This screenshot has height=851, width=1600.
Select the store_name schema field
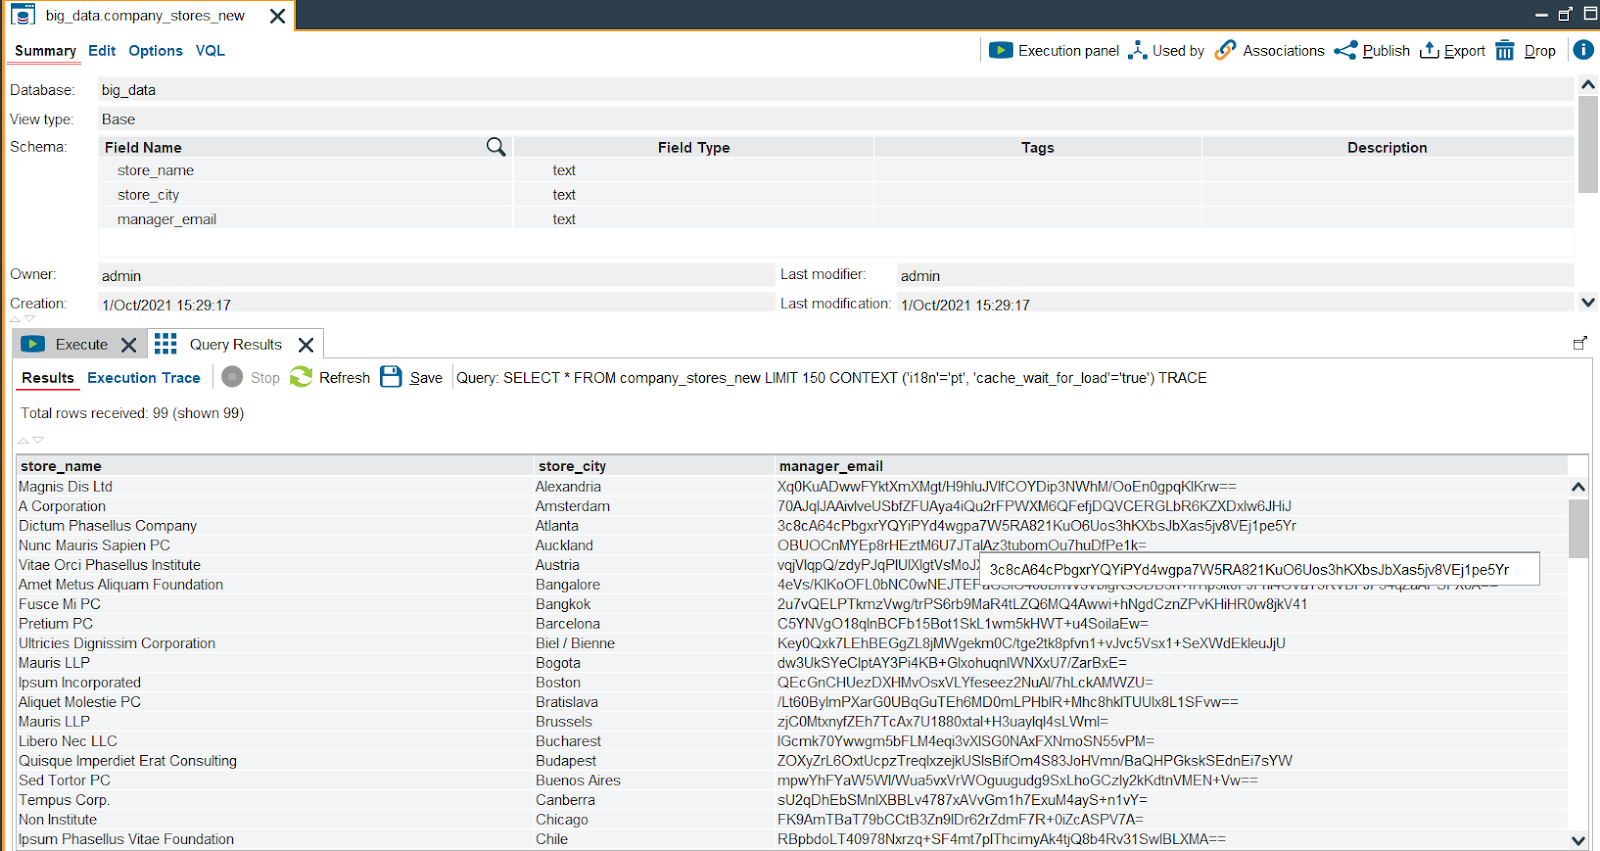155,171
